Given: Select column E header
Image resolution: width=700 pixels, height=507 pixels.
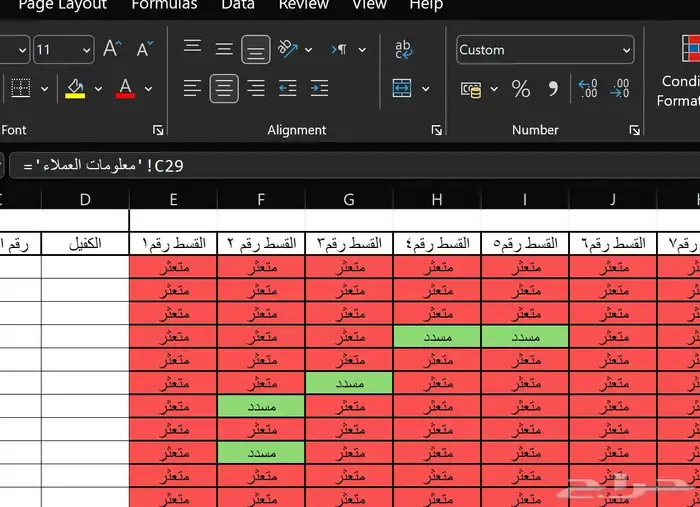Looking at the screenshot, I should click(173, 199).
